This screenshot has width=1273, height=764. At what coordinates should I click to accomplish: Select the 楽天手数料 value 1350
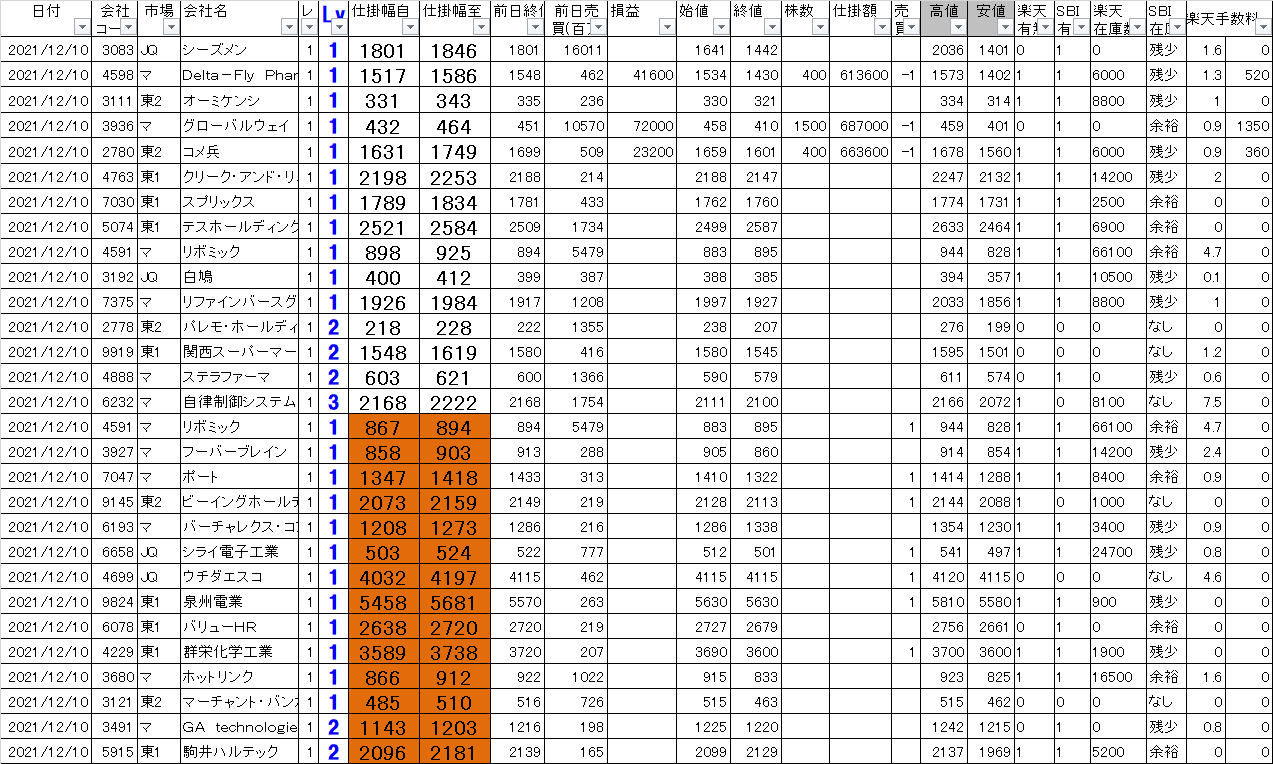[1247, 126]
